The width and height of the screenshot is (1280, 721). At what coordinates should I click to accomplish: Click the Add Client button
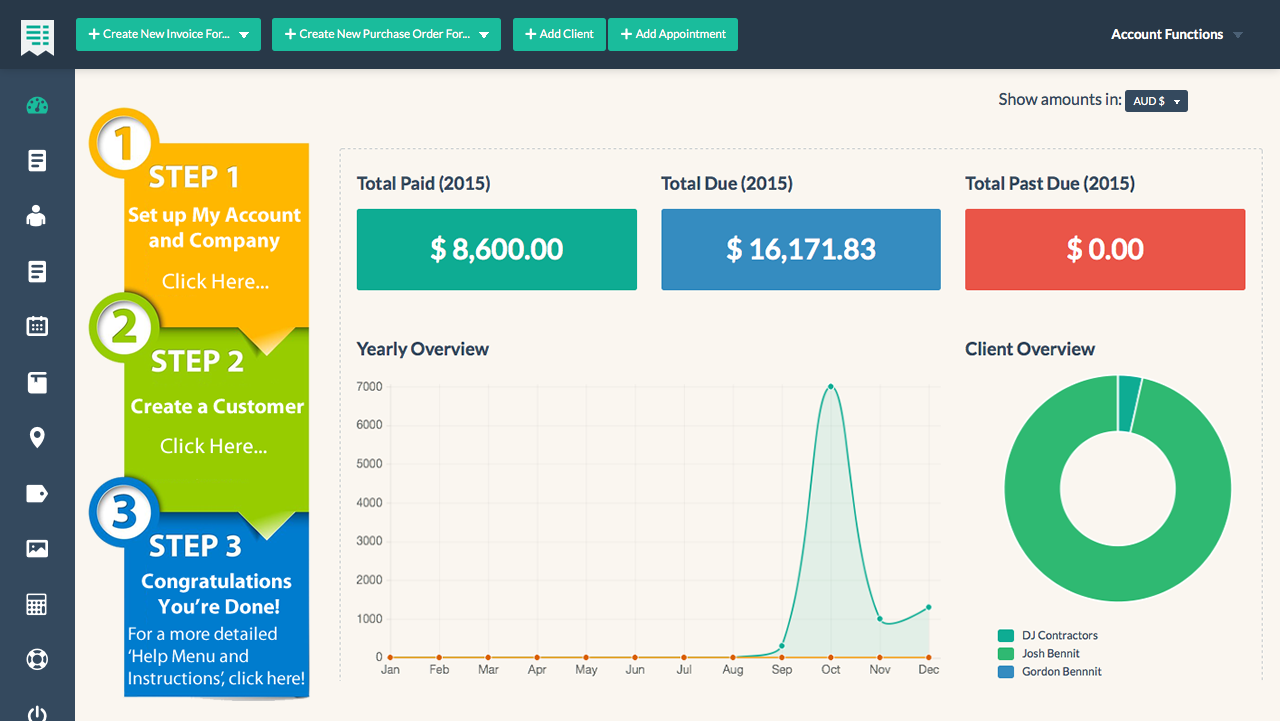(x=559, y=34)
